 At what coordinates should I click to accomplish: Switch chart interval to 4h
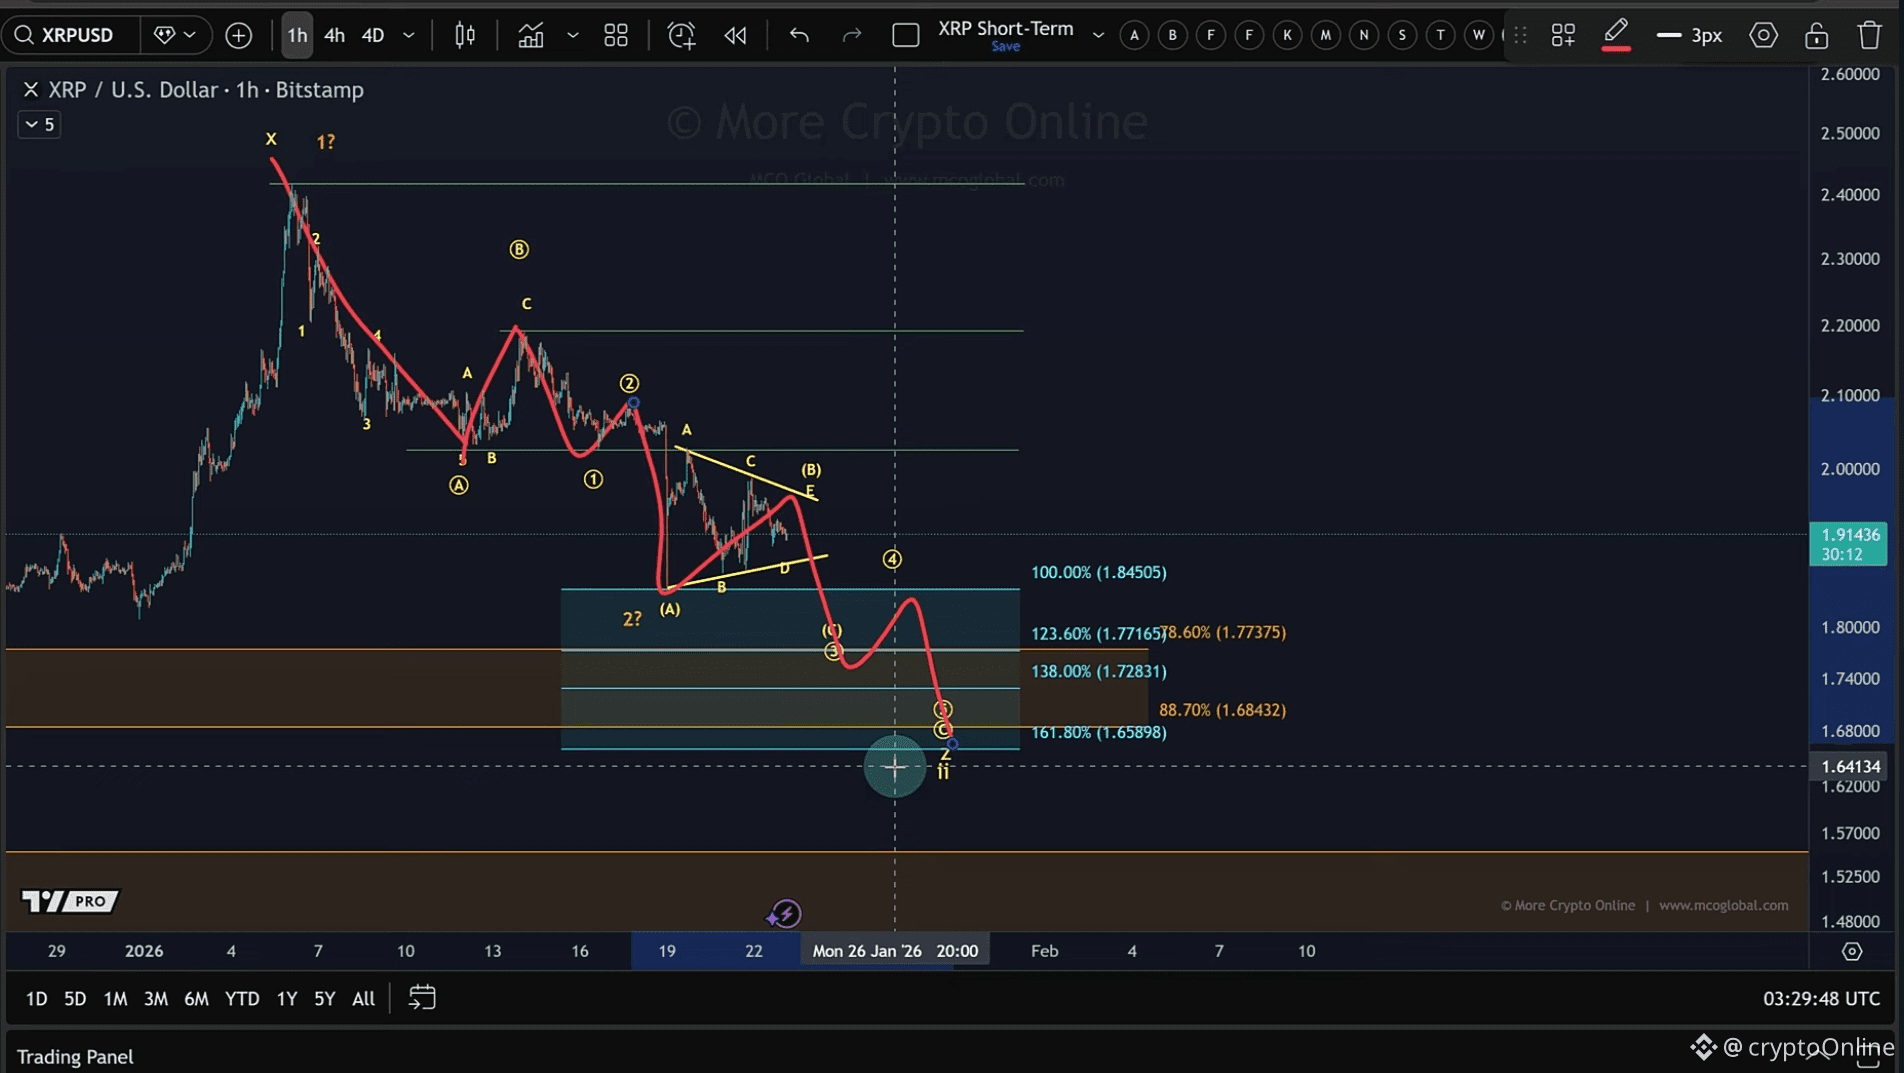tap(333, 35)
